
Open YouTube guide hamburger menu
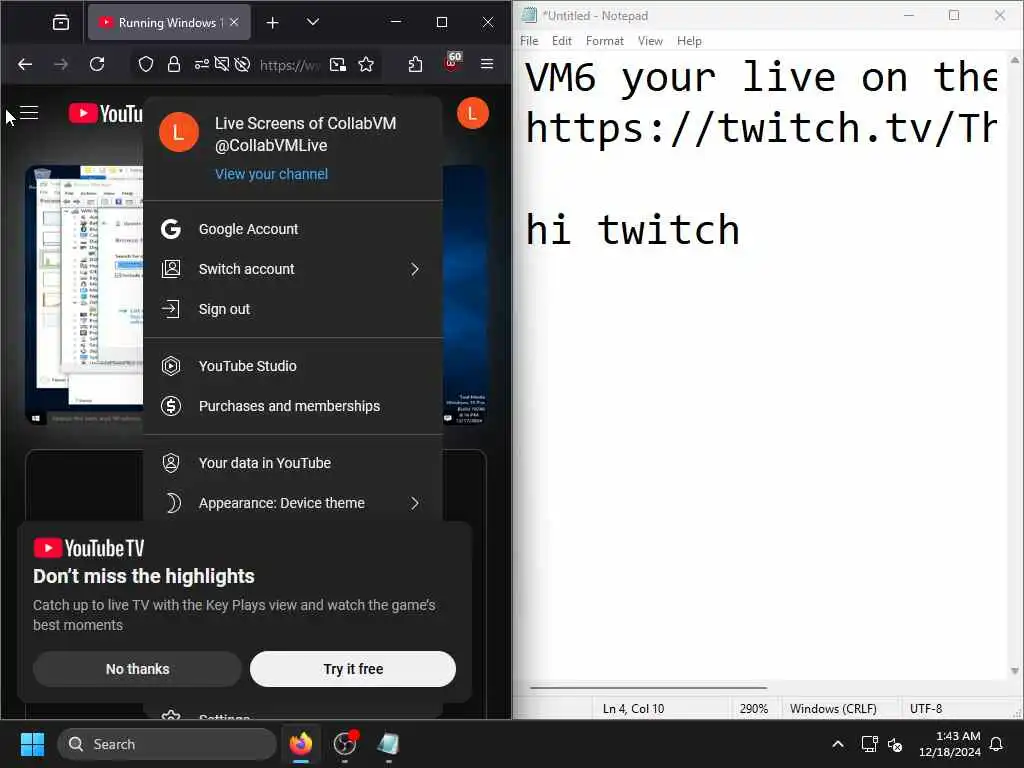[x=29, y=113]
